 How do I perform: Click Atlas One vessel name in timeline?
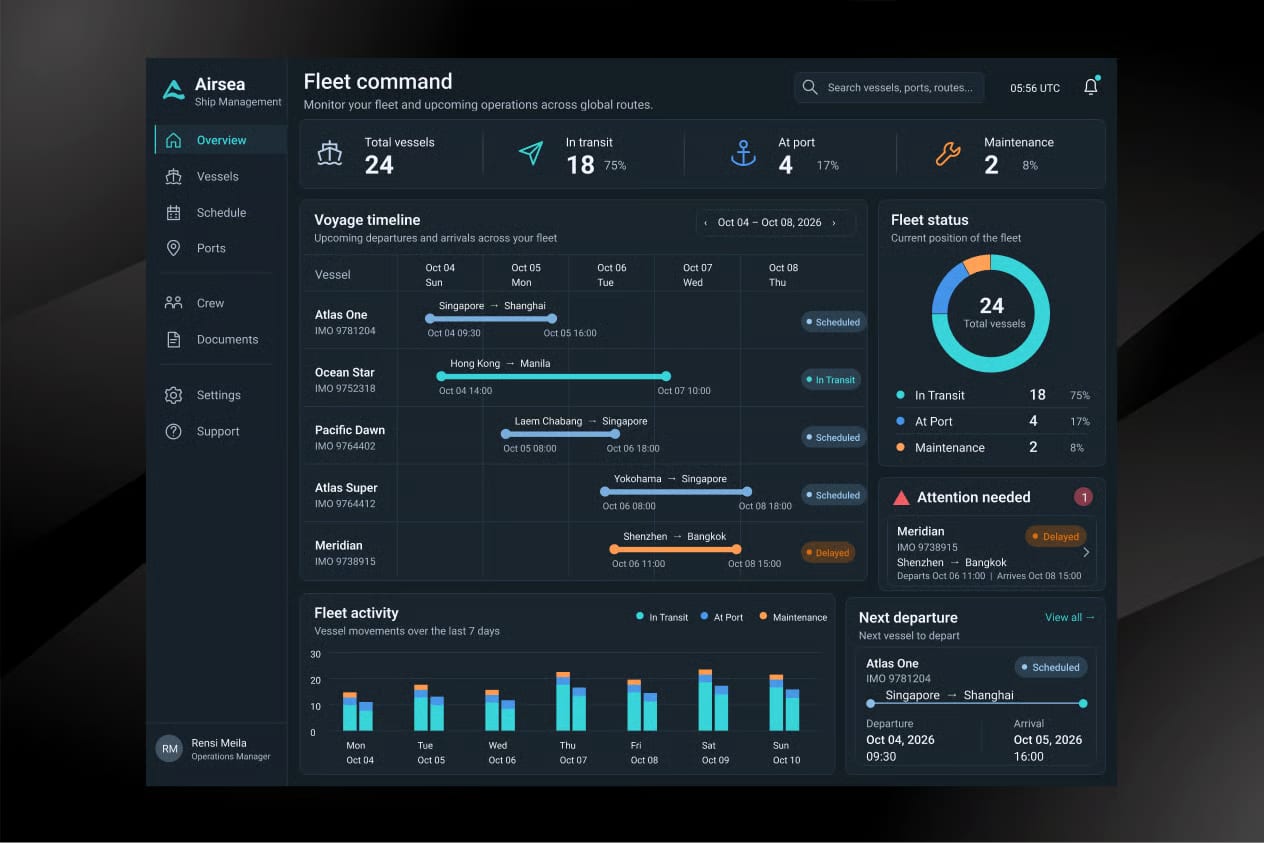tap(341, 315)
